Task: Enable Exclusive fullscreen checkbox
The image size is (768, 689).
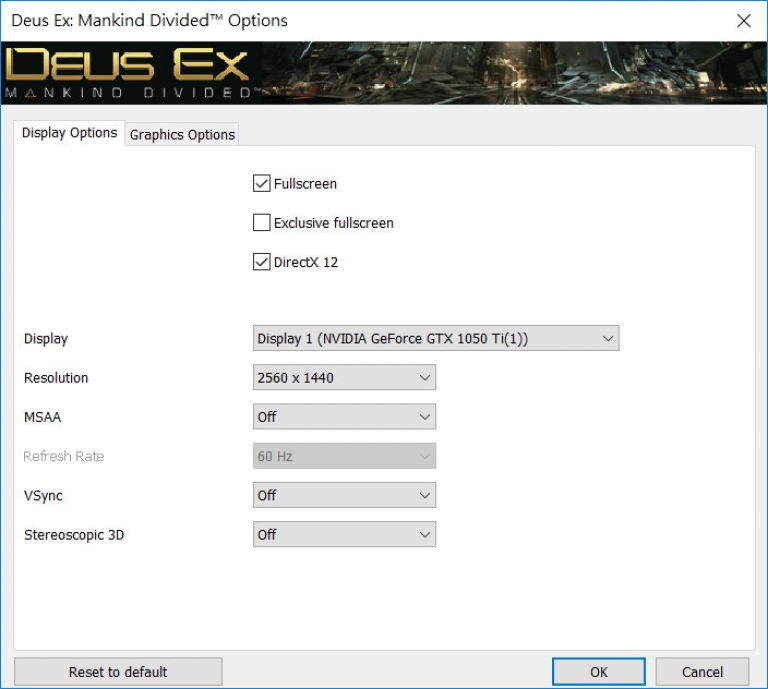Action: 262,222
